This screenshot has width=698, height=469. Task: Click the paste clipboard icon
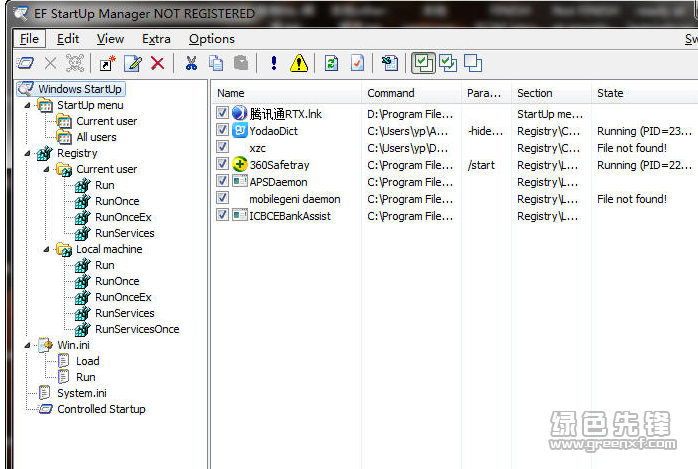tap(241, 63)
